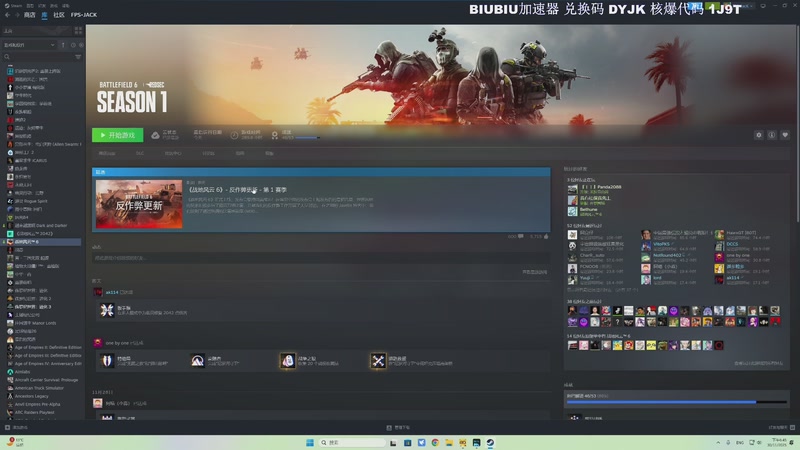Open Chrome from the taskbar
The width and height of the screenshot is (800, 450).
point(435,443)
